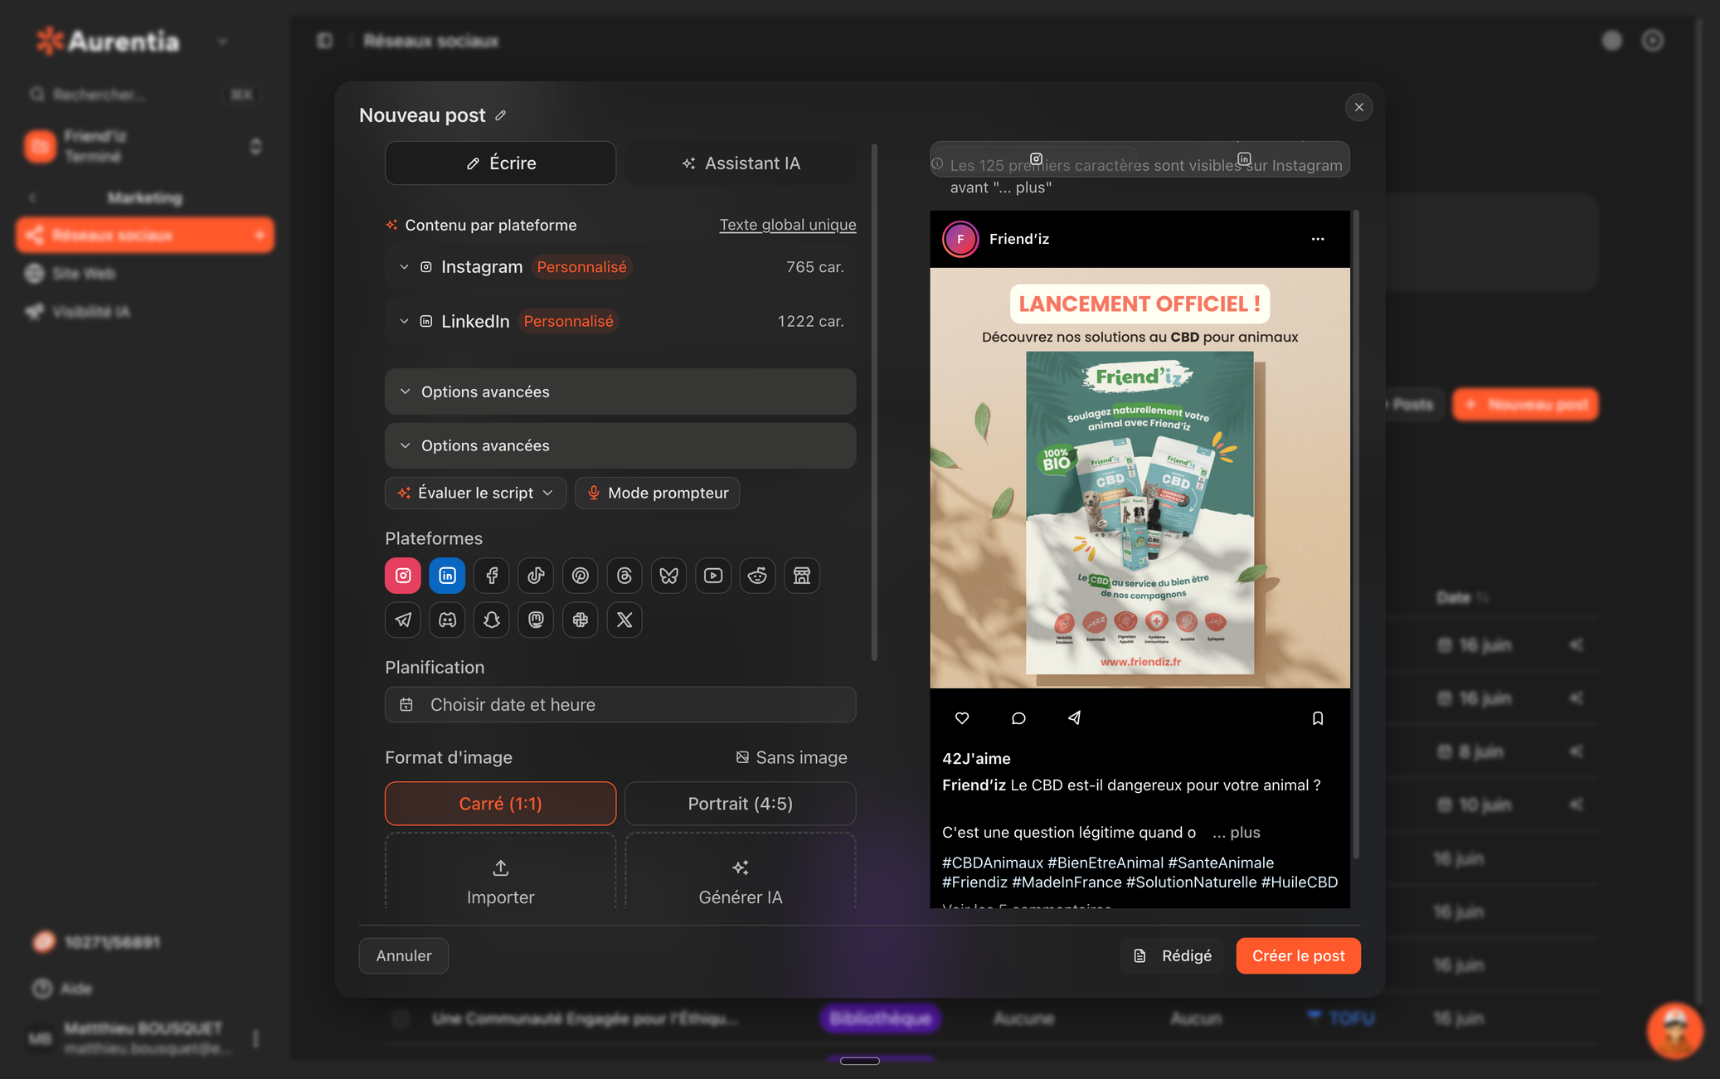This screenshot has width=1720, height=1080.
Task: Open the Évaluer le script dropdown
Action: (x=476, y=493)
